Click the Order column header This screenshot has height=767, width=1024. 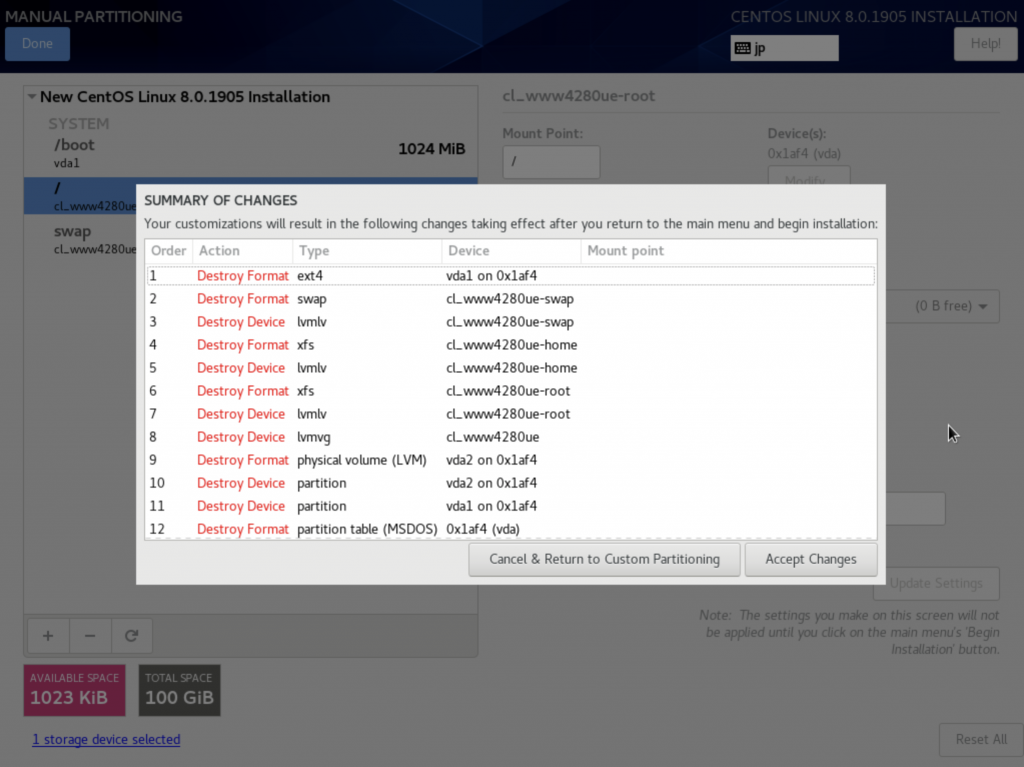[168, 251]
